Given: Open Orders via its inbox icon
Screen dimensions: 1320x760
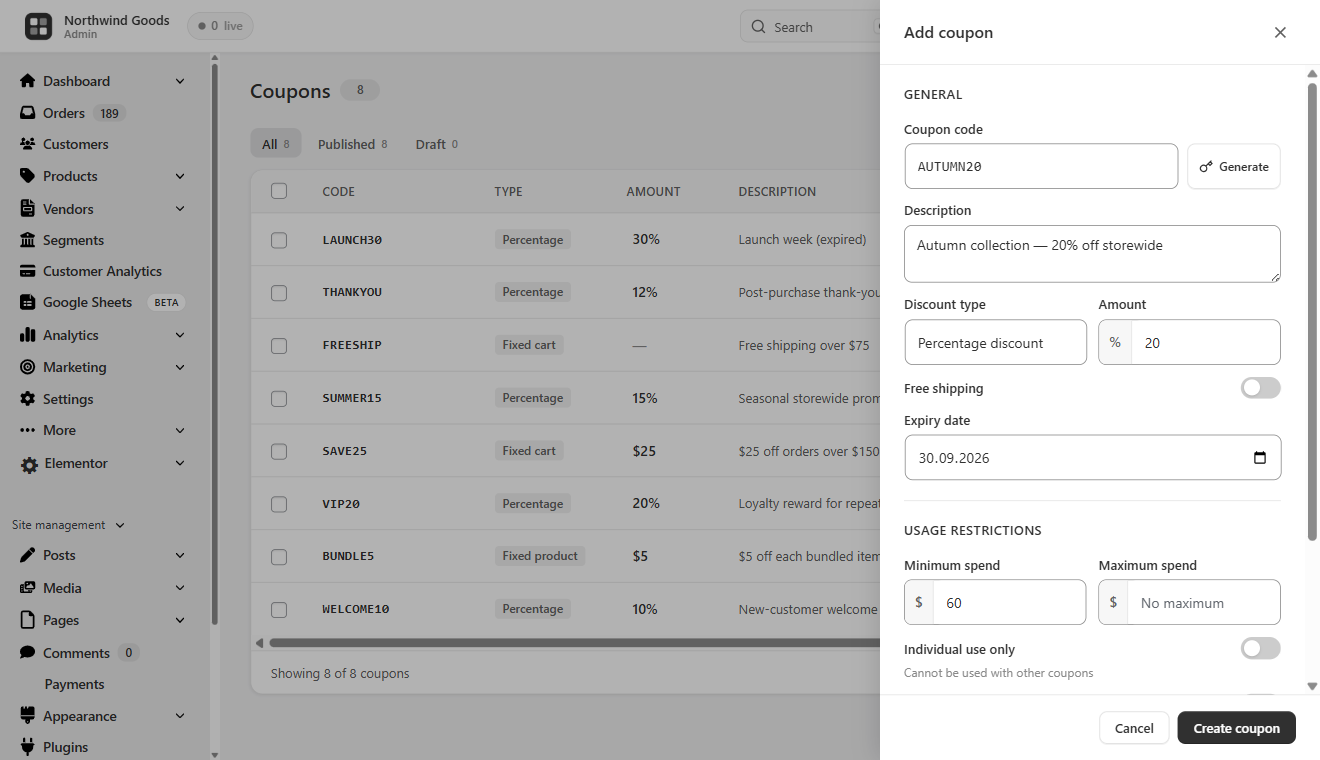Looking at the screenshot, I should [28, 113].
